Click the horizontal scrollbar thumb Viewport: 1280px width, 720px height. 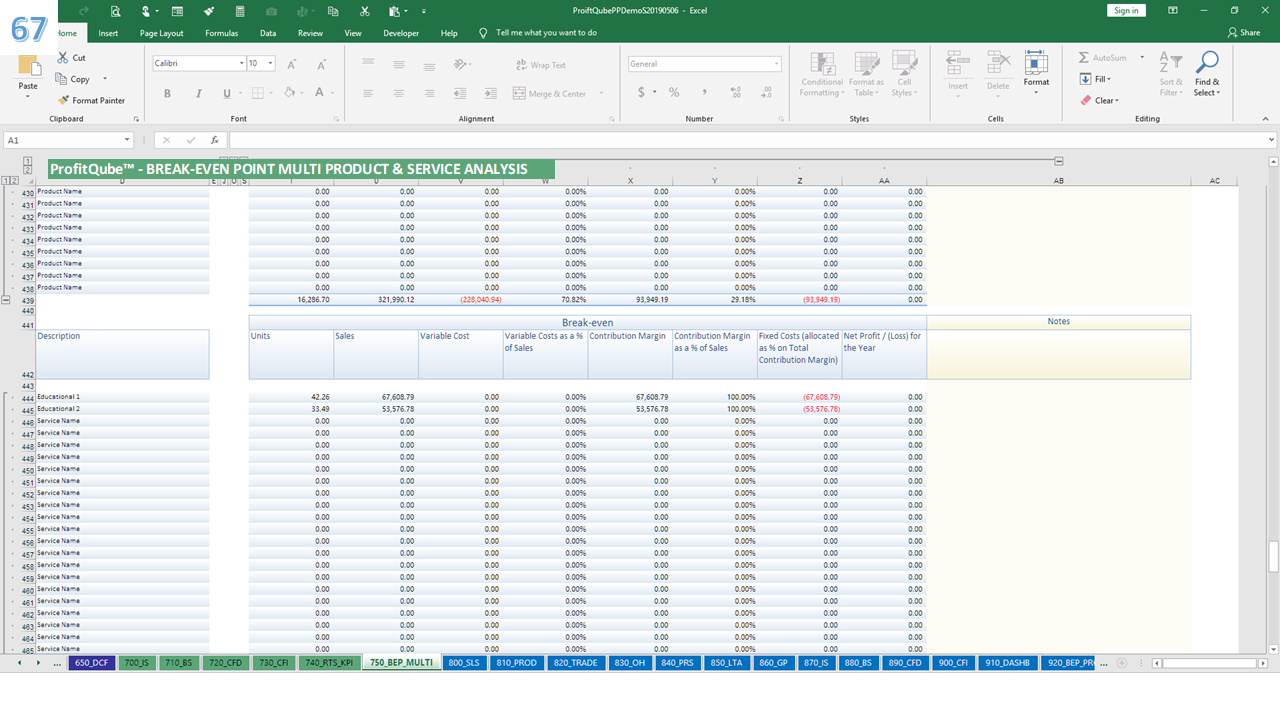pyautogui.click(x=1207, y=663)
